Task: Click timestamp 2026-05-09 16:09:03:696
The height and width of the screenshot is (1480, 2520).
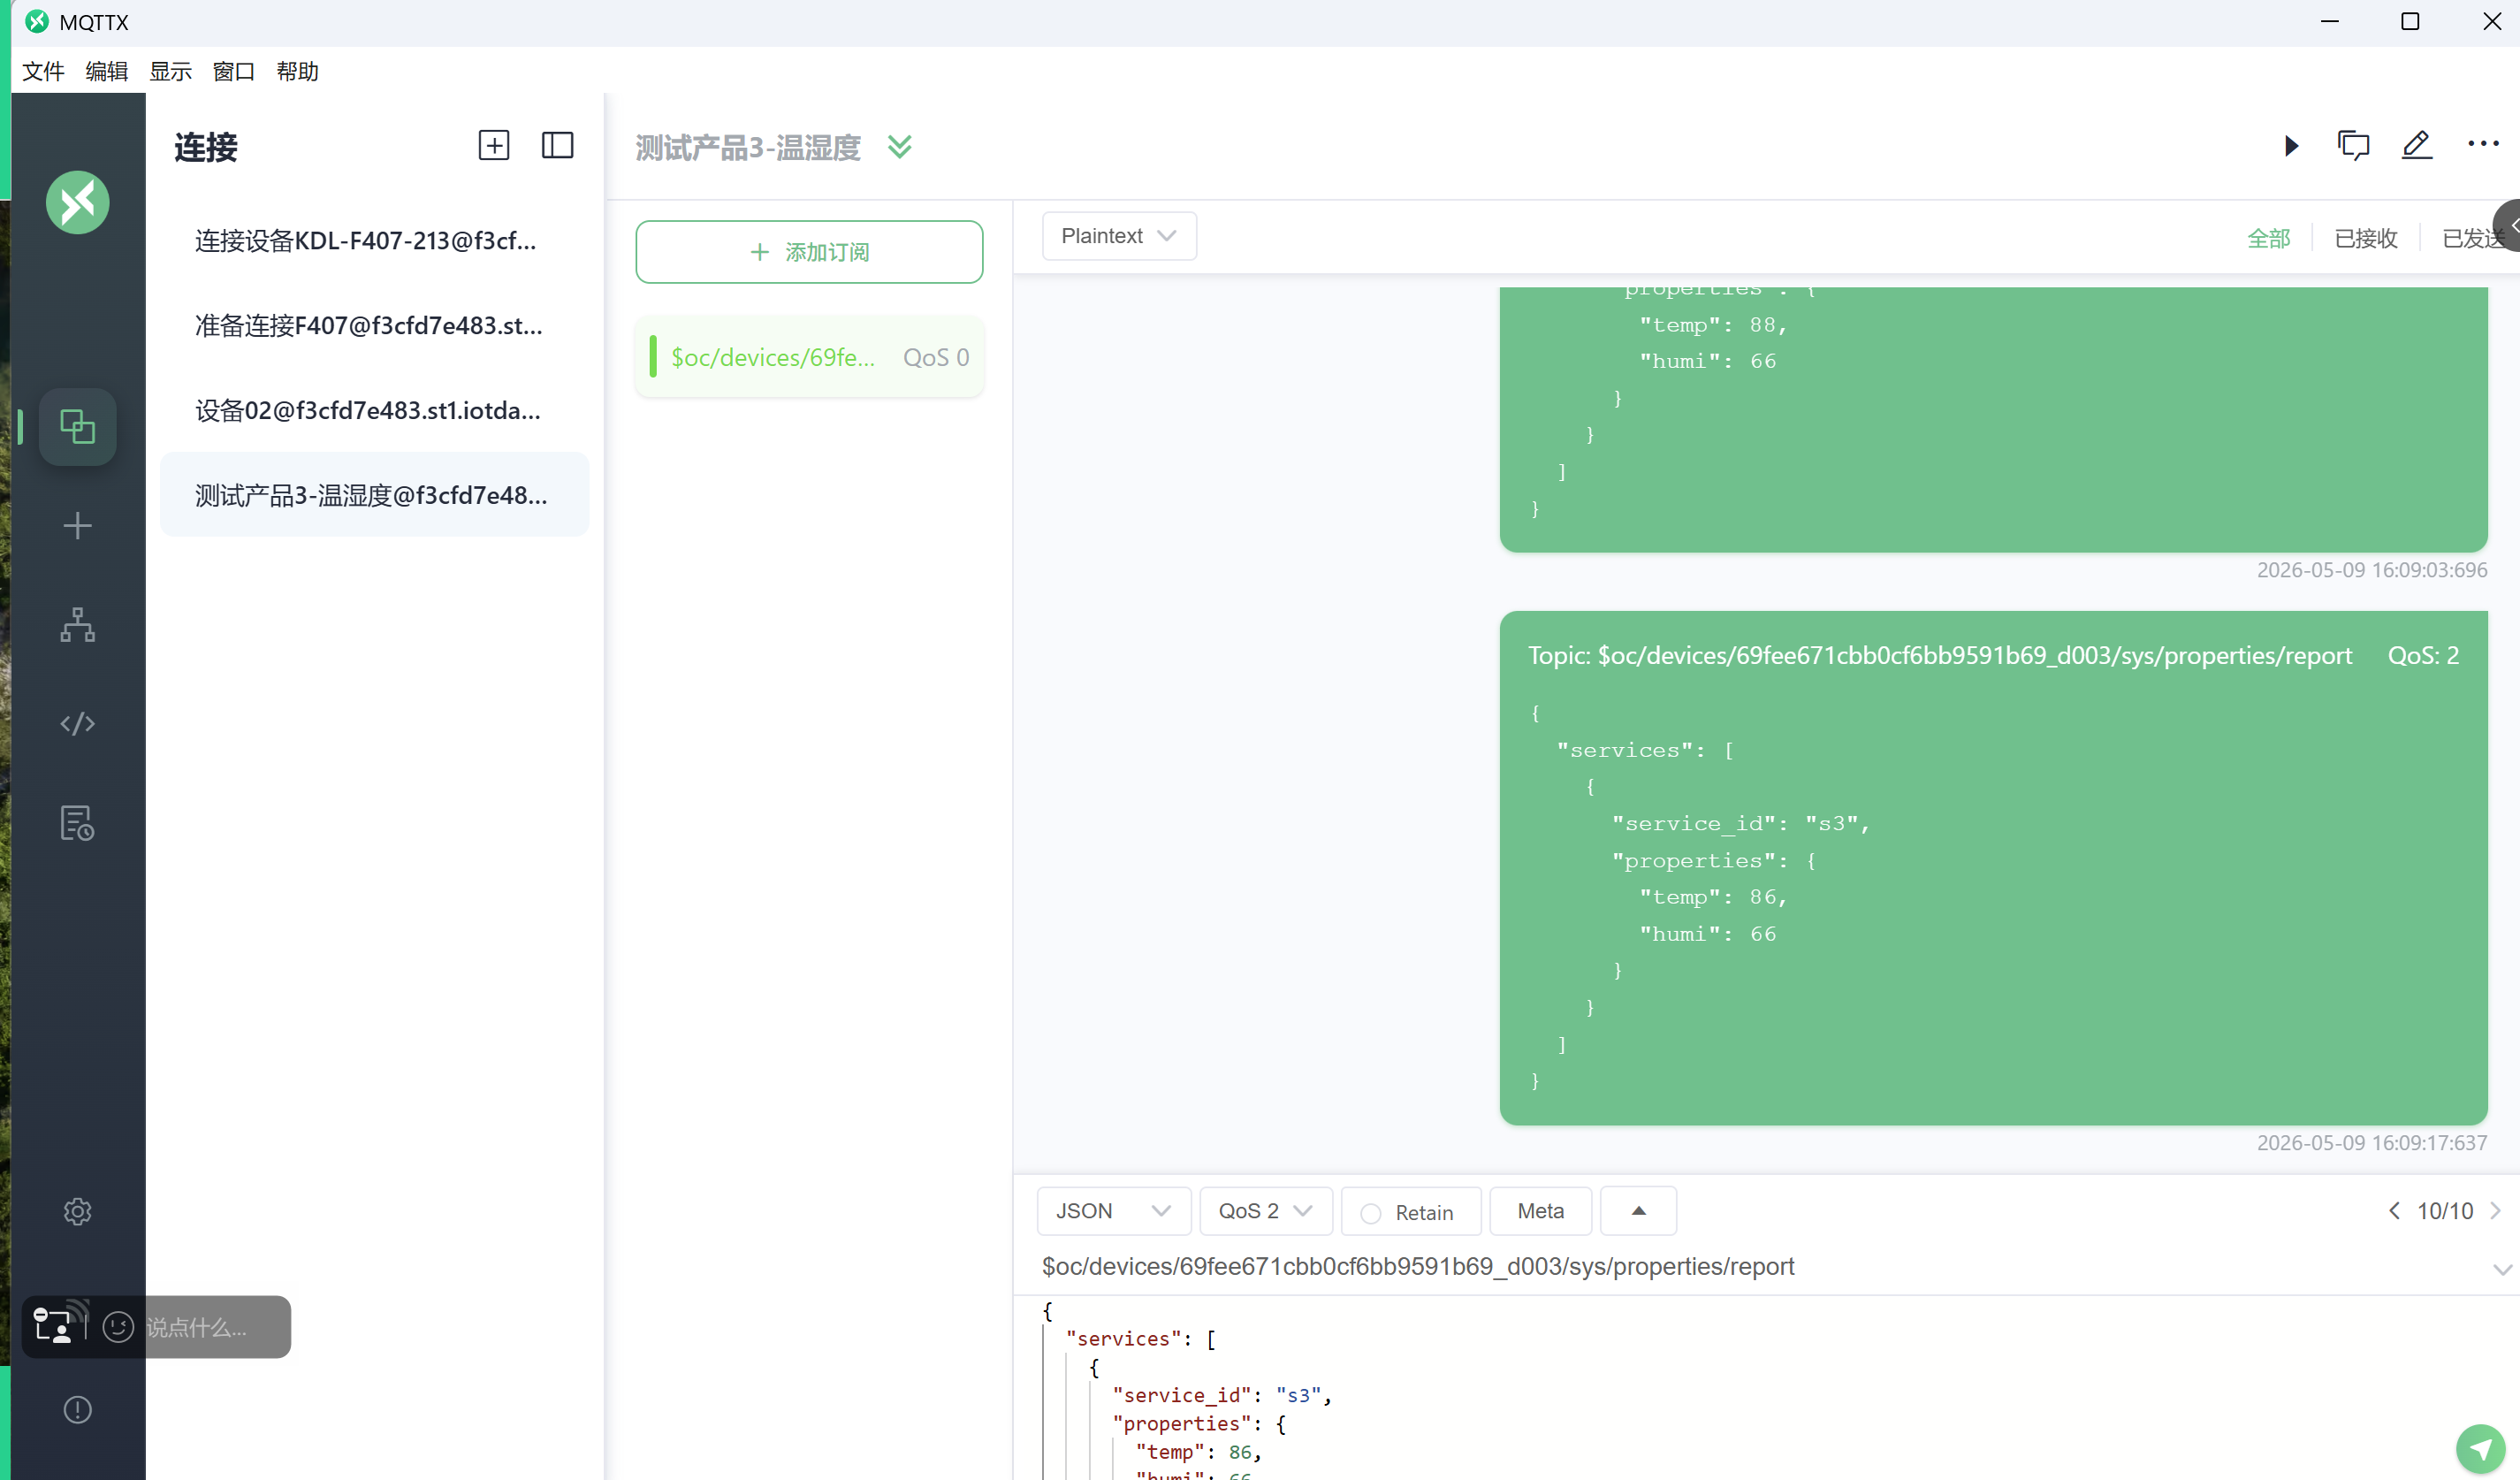Action: [x=2371, y=570]
